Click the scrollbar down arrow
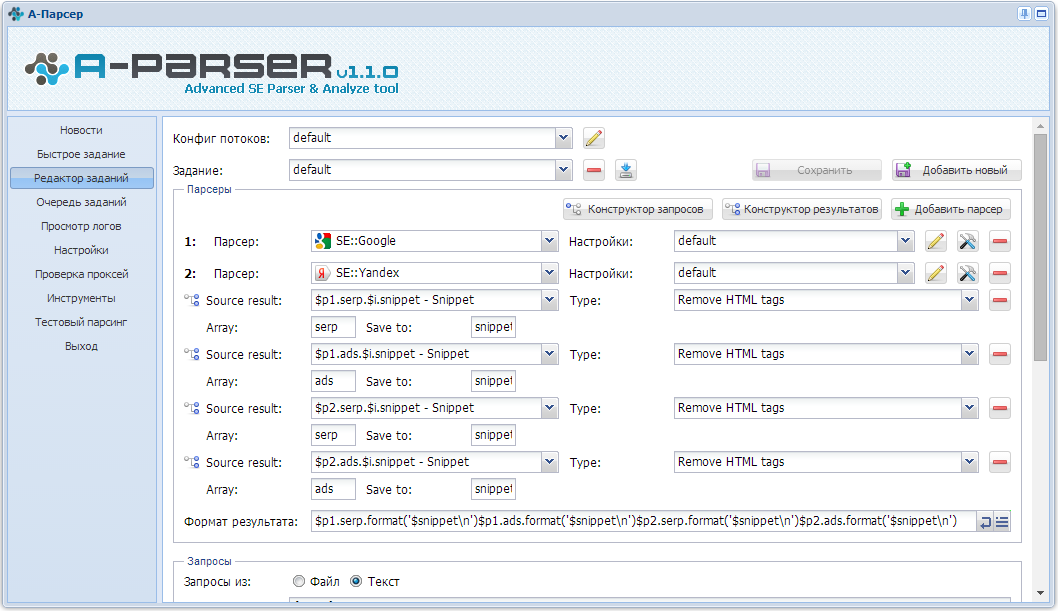The height and width of the screenshot is (611, 1058). 1040,593
